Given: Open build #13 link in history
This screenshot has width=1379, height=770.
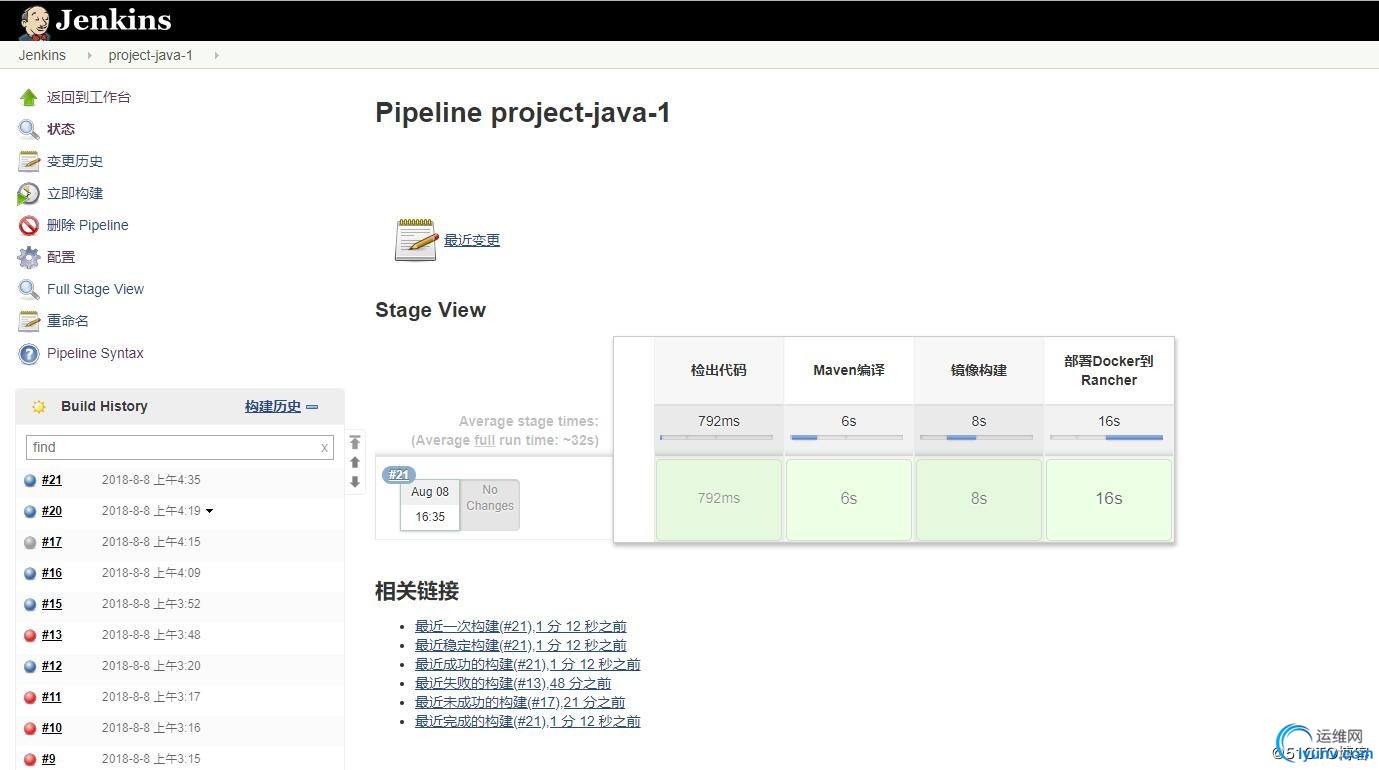Looking at the screenshot, I should (52, 635).
